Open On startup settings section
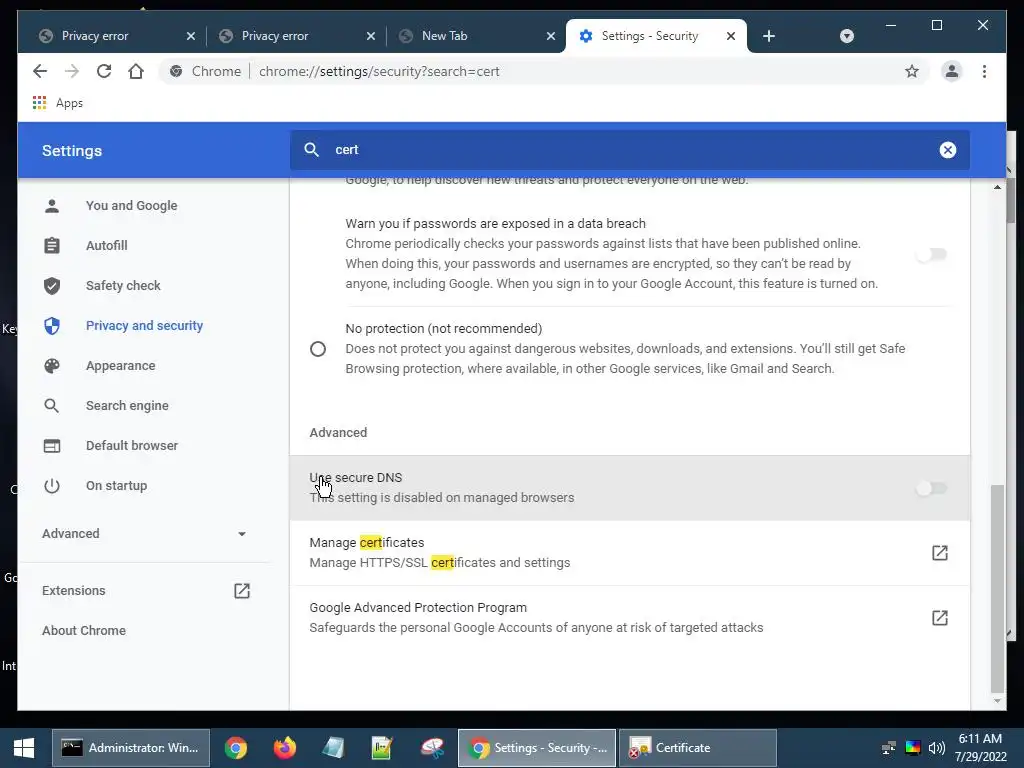 tap(116, 485)
